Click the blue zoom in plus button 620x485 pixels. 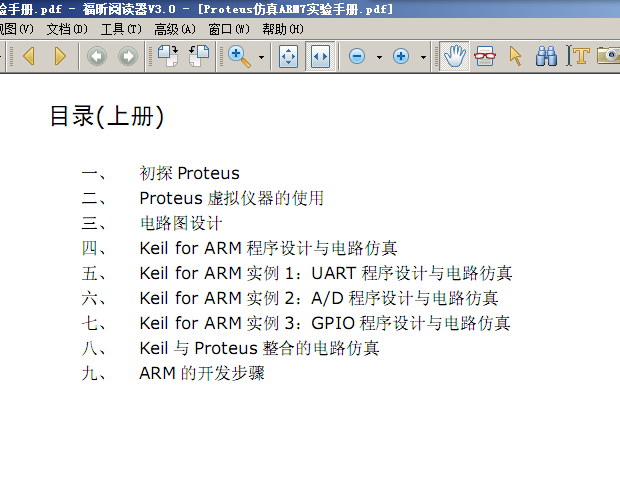click(x=401, y=57)
